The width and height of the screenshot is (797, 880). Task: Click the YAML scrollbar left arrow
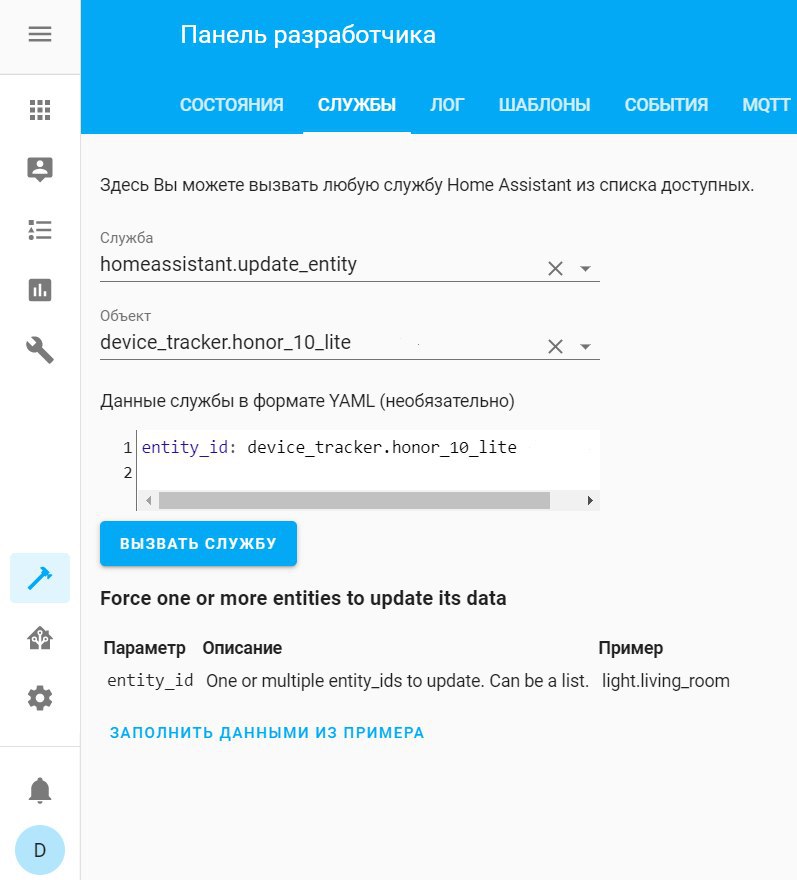(148, 500)
